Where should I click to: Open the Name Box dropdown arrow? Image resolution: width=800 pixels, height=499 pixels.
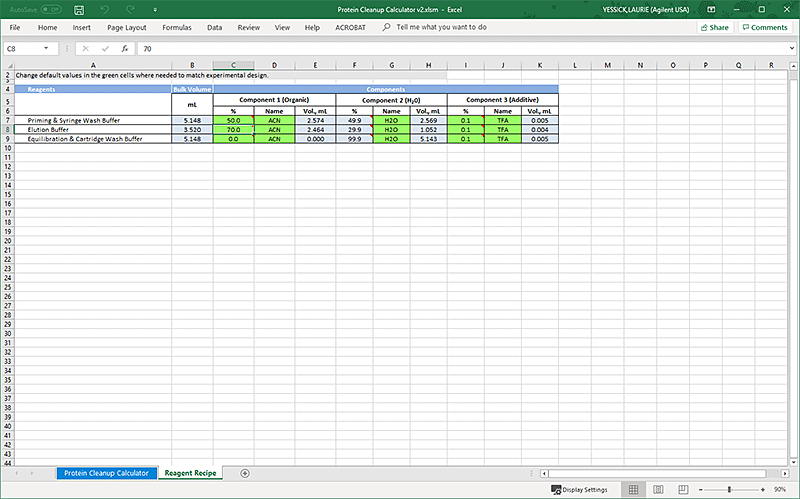click(47, 48)
